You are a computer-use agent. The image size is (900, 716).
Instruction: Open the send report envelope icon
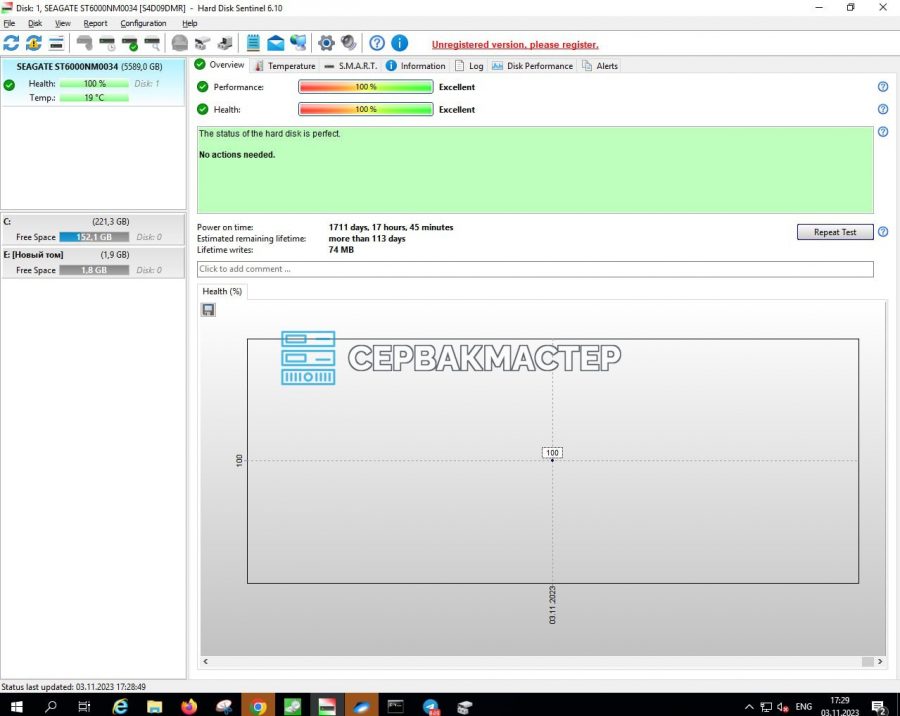pyautogui.click(x=276, y=43)
